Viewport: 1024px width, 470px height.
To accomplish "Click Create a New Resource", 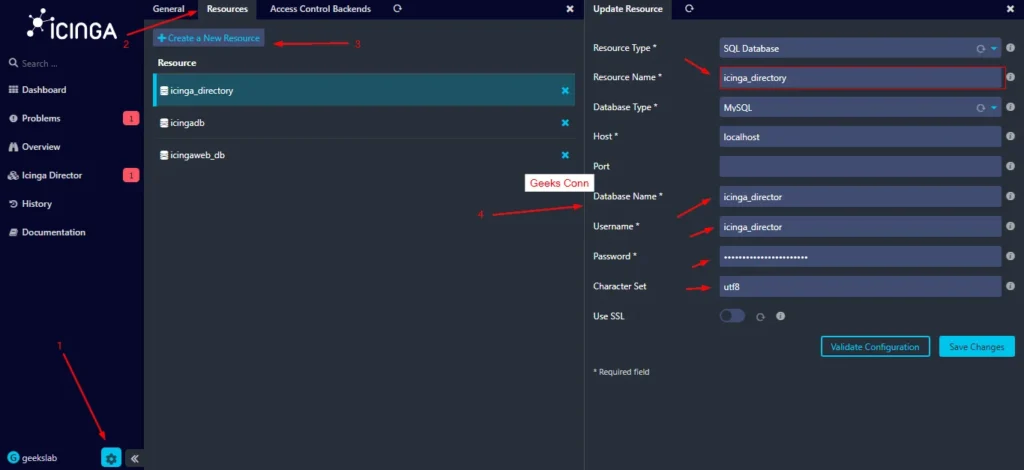I will pyautogui.click(x=208, y=38).
